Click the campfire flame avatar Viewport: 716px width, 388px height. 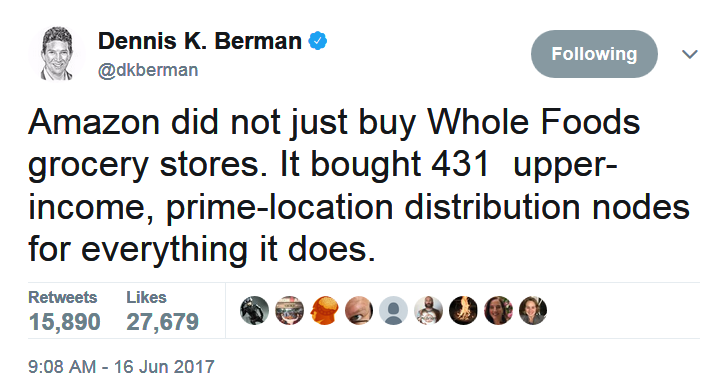click(463, 310)
